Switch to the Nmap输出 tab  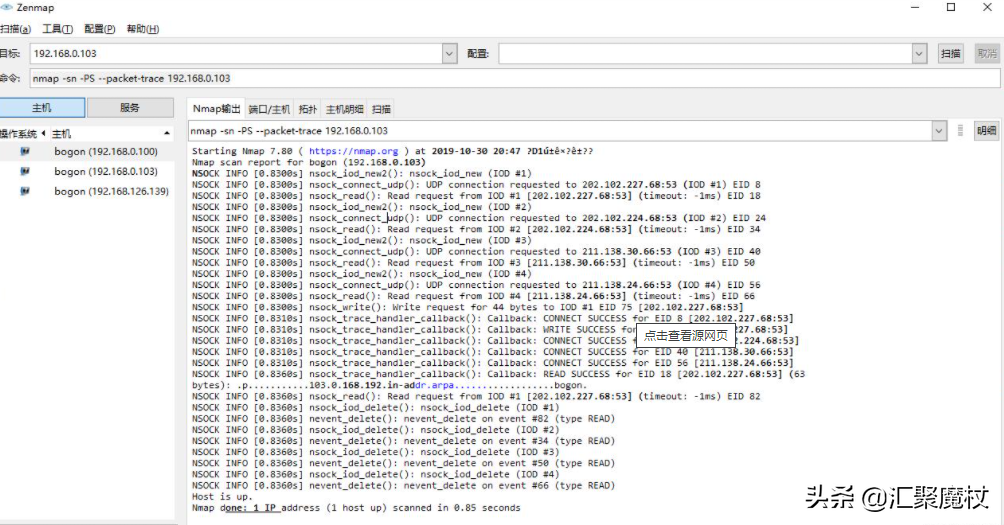pyautogui.click(x=216, y=109)
